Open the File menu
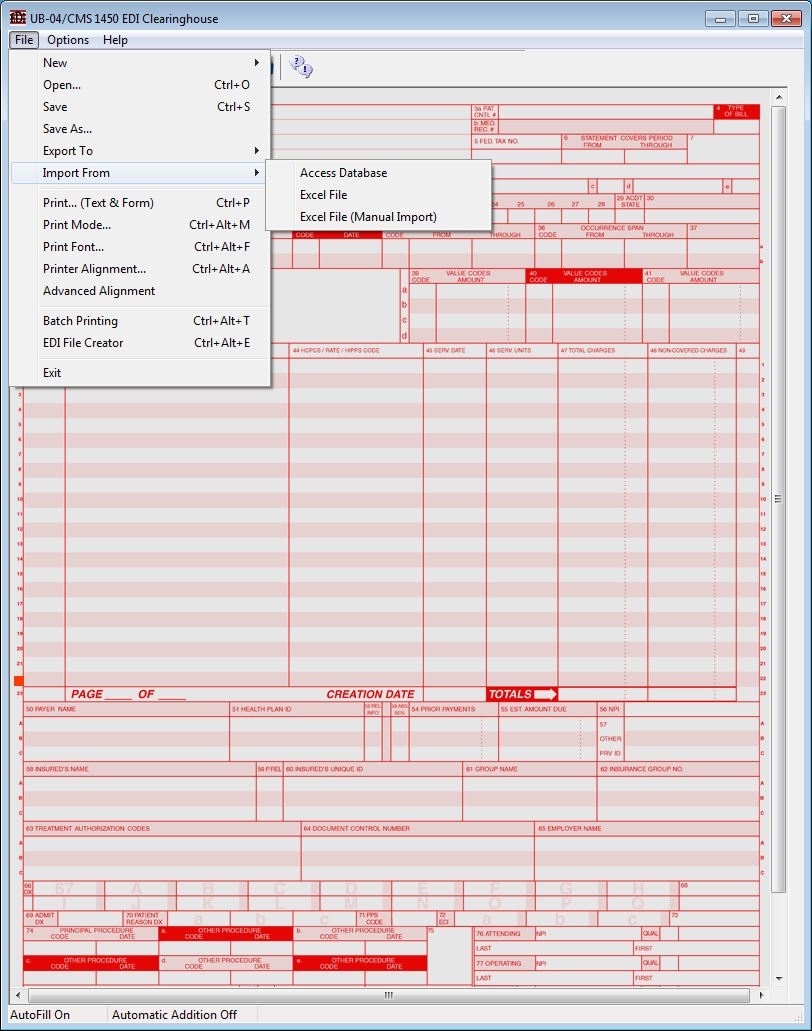The width and height of the screenshot is (812, 1031). point(24,39)
